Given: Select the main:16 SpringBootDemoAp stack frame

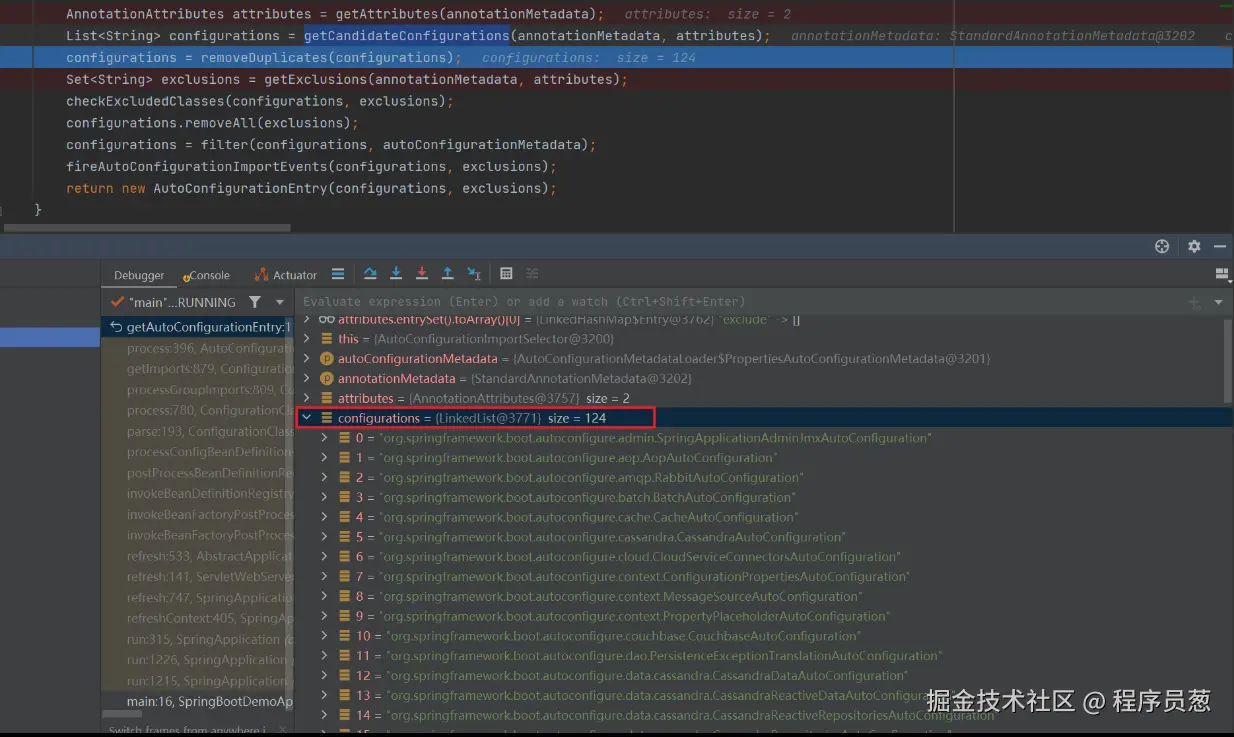Looking at the screenshot, I should [x=197, y=702].
